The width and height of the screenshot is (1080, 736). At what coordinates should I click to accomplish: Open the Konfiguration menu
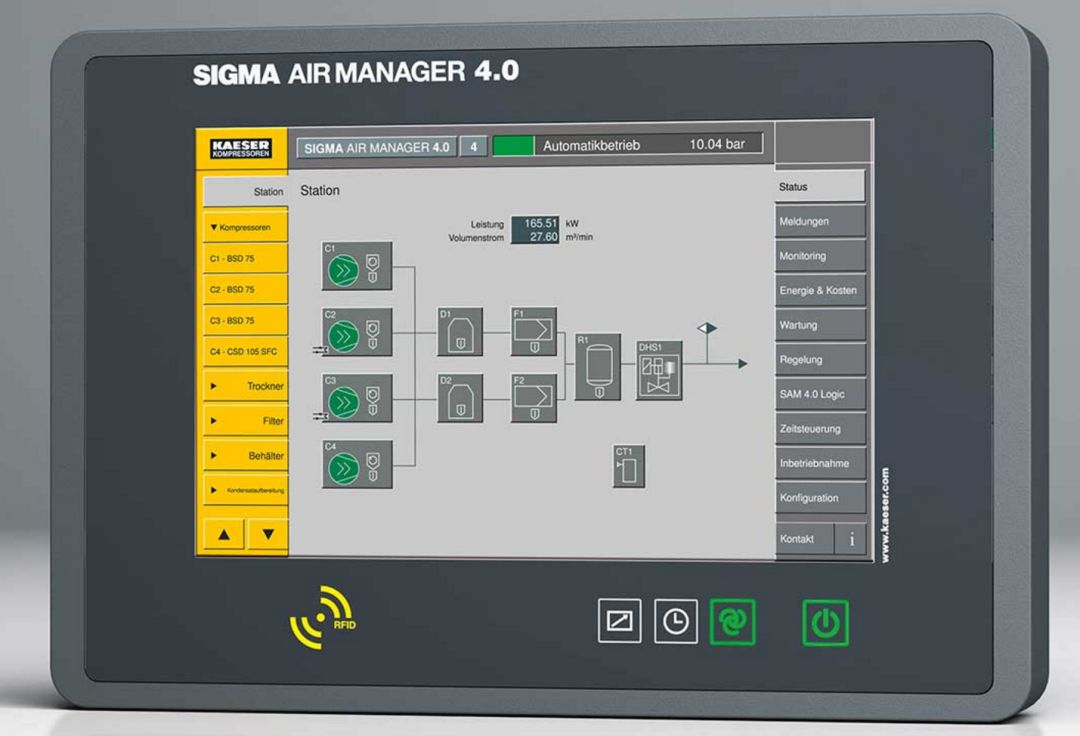click(820, 497)
